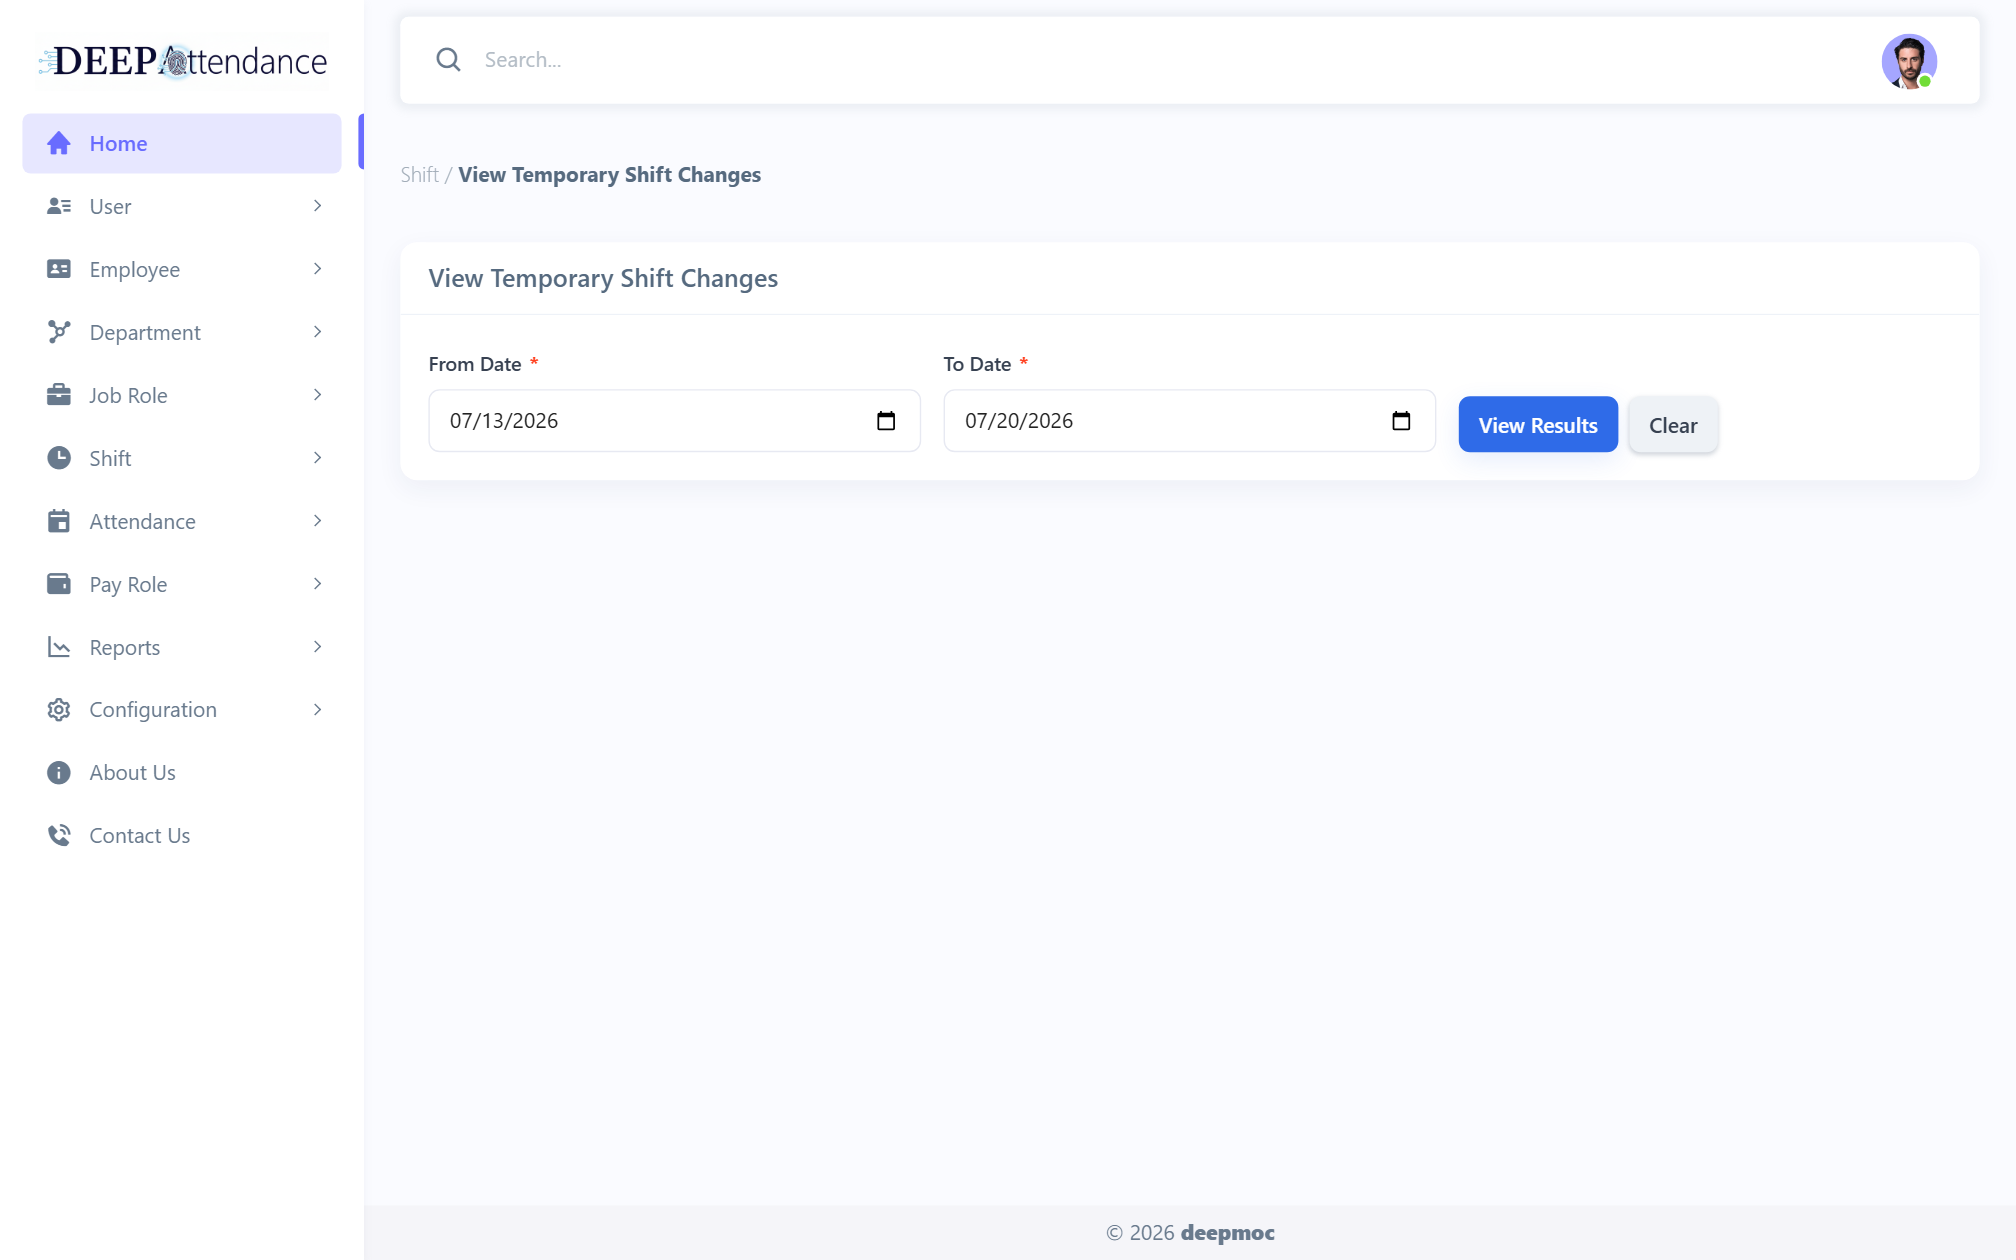Click the Shift breadcrumb link

pos(419,175)
